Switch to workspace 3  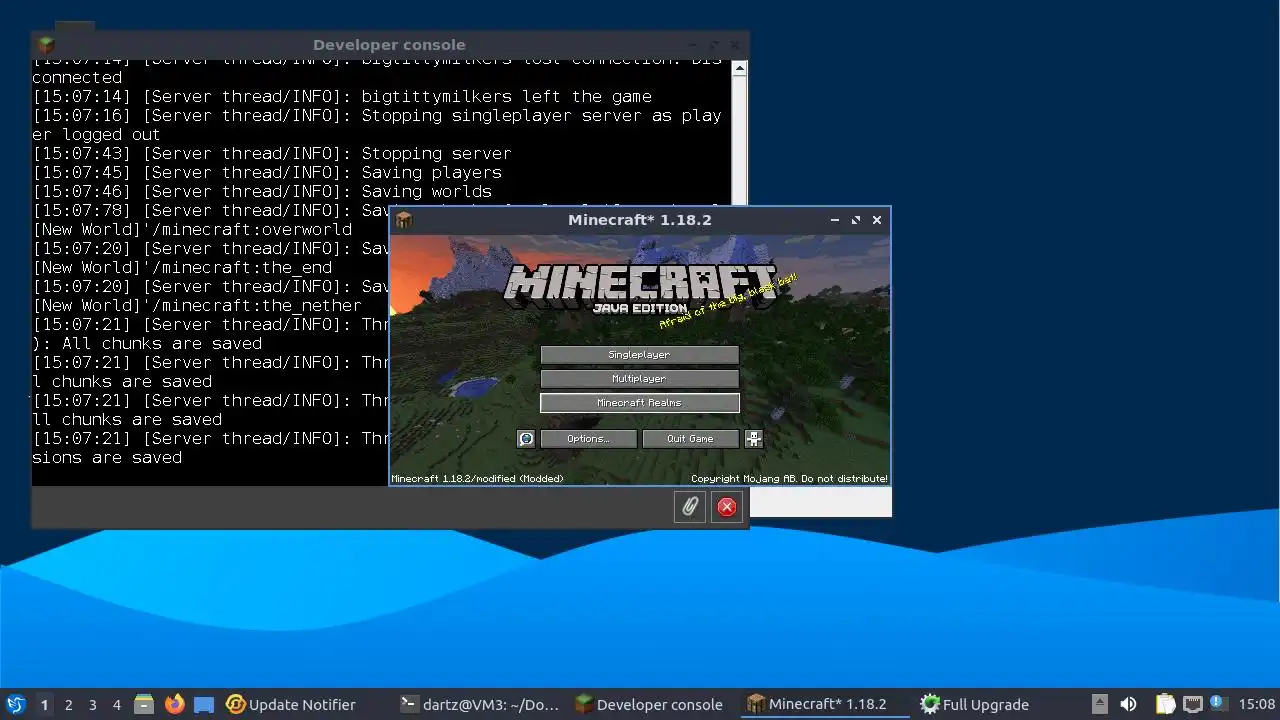point(93,704)
